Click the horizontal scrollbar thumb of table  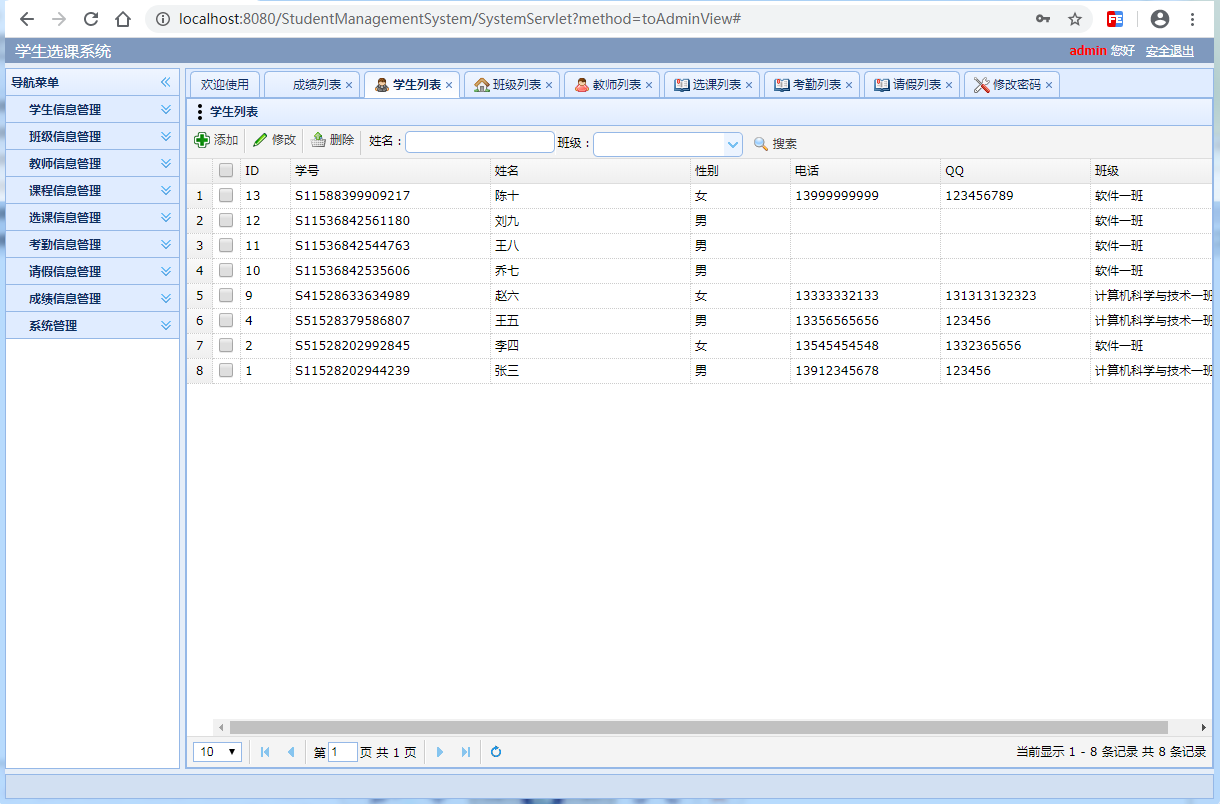[698, 727]
